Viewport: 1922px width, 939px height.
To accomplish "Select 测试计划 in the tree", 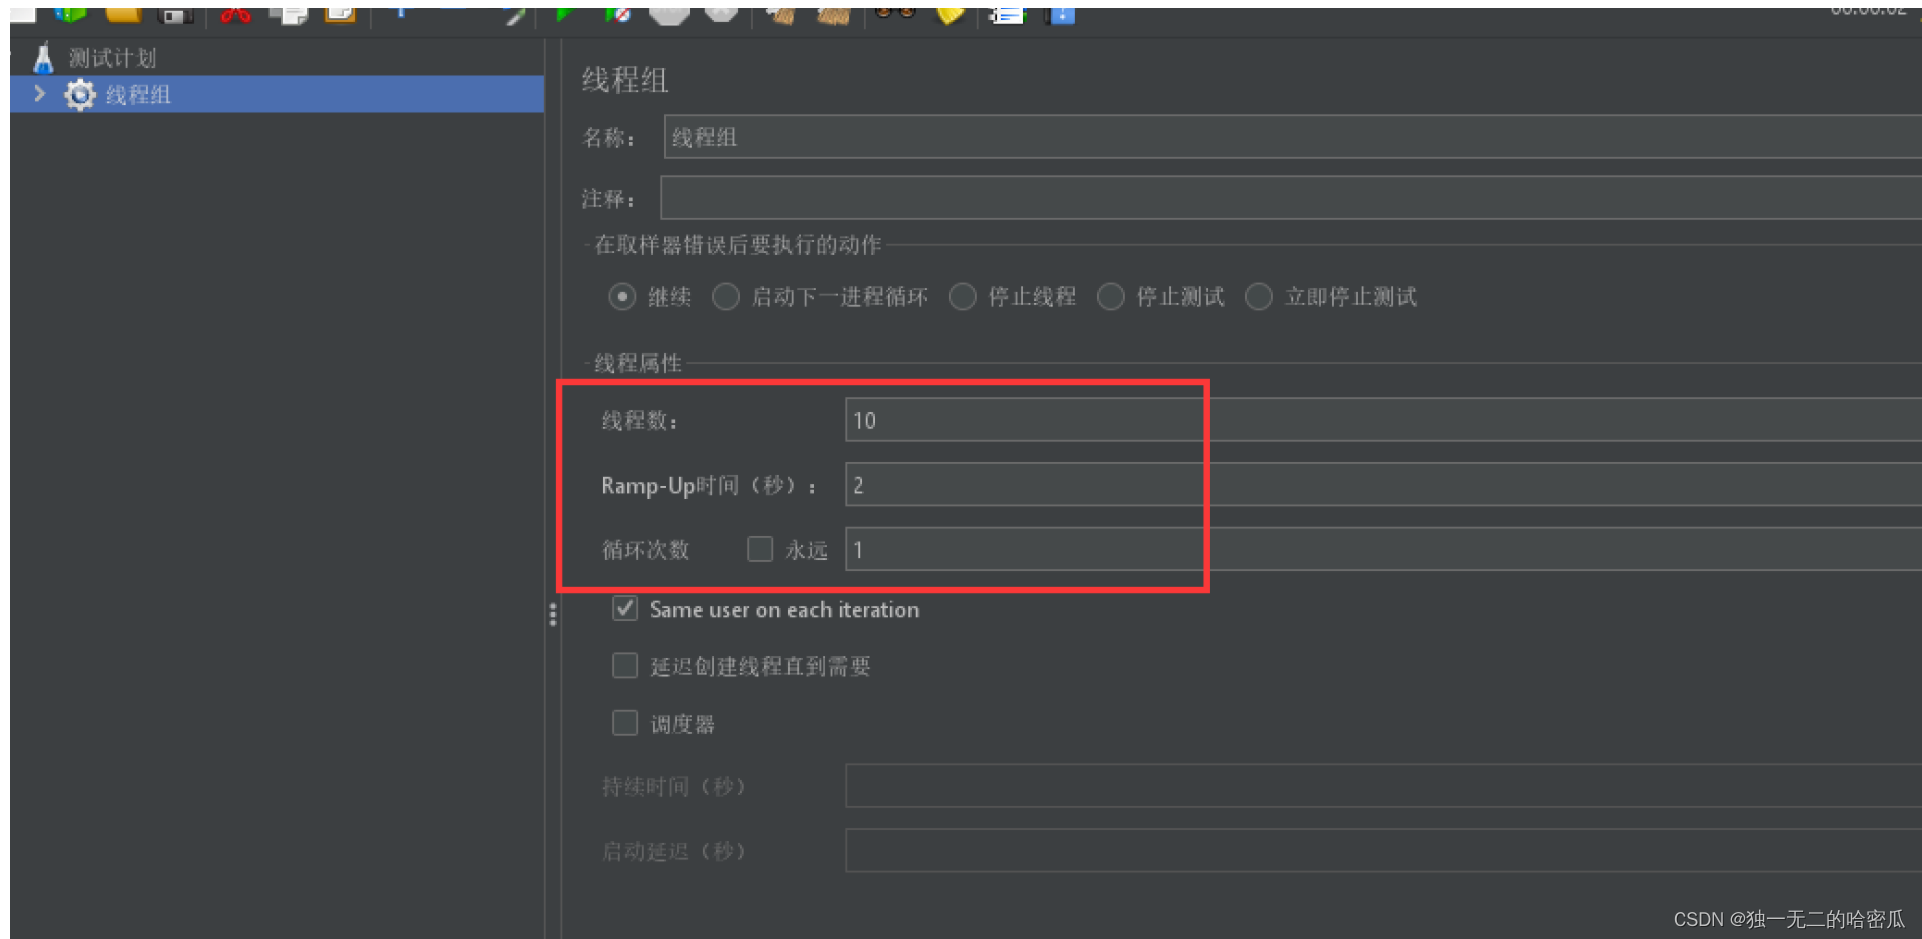I will click(x=112, y=58).
